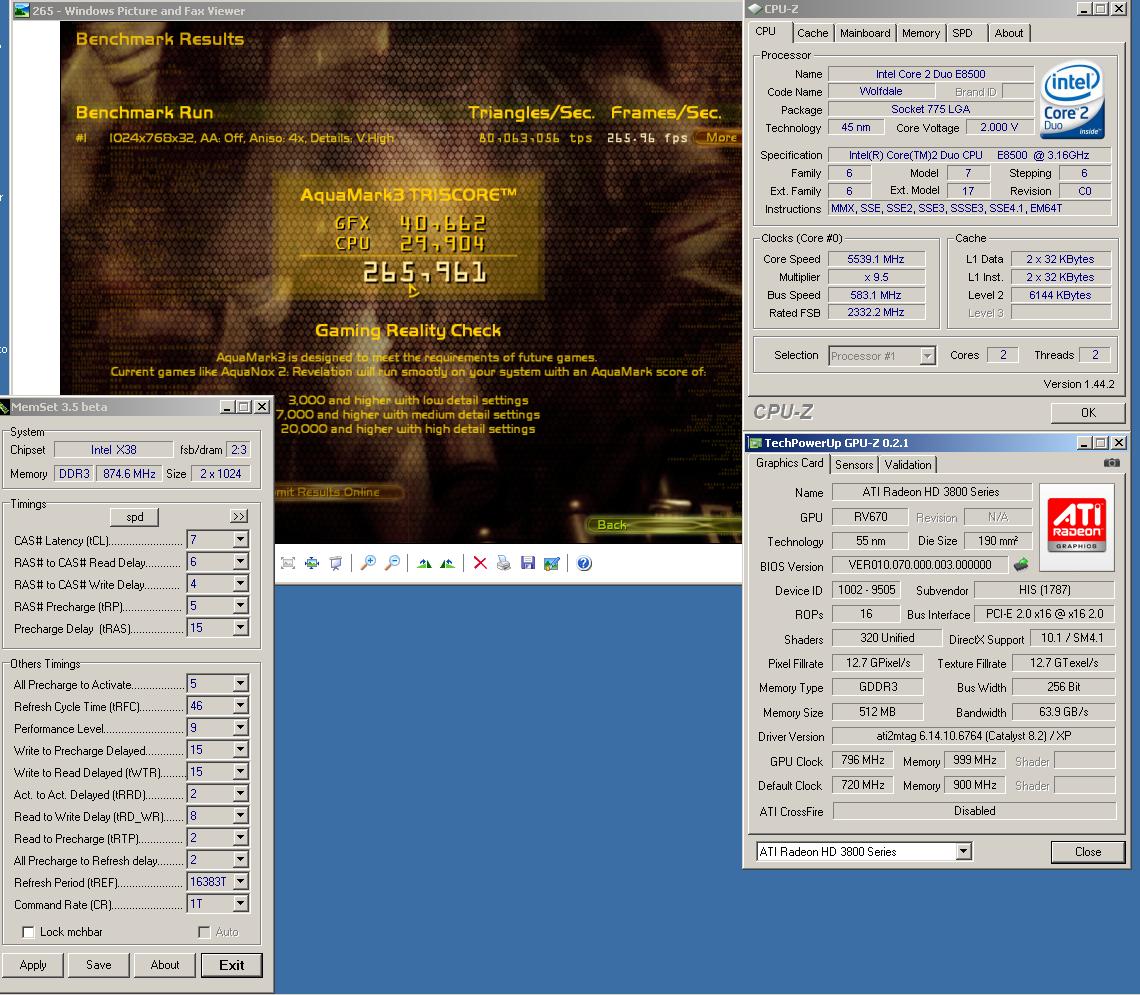Click OK in the CPU-Z window
The height and width of the screenshot is (995, 1140).
[1088, 413]
